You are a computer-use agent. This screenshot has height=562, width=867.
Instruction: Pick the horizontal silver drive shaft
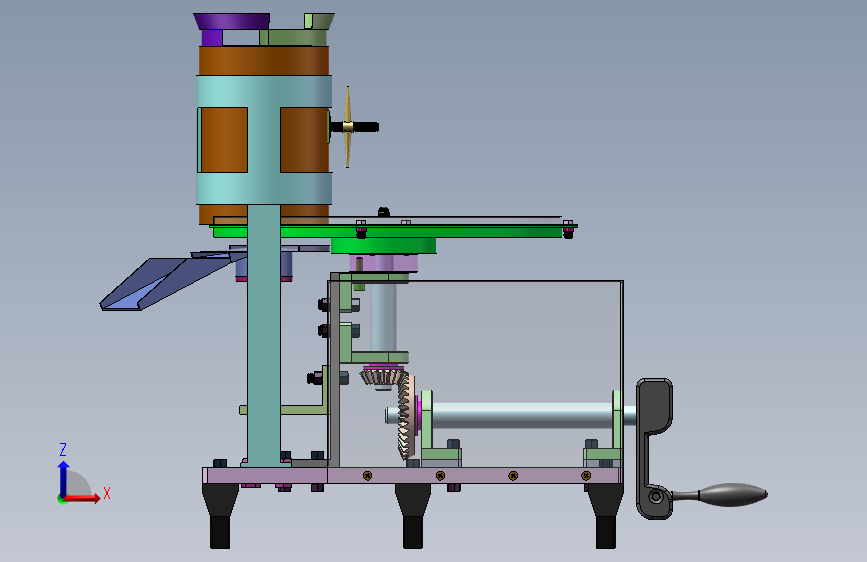pos(523,415)
